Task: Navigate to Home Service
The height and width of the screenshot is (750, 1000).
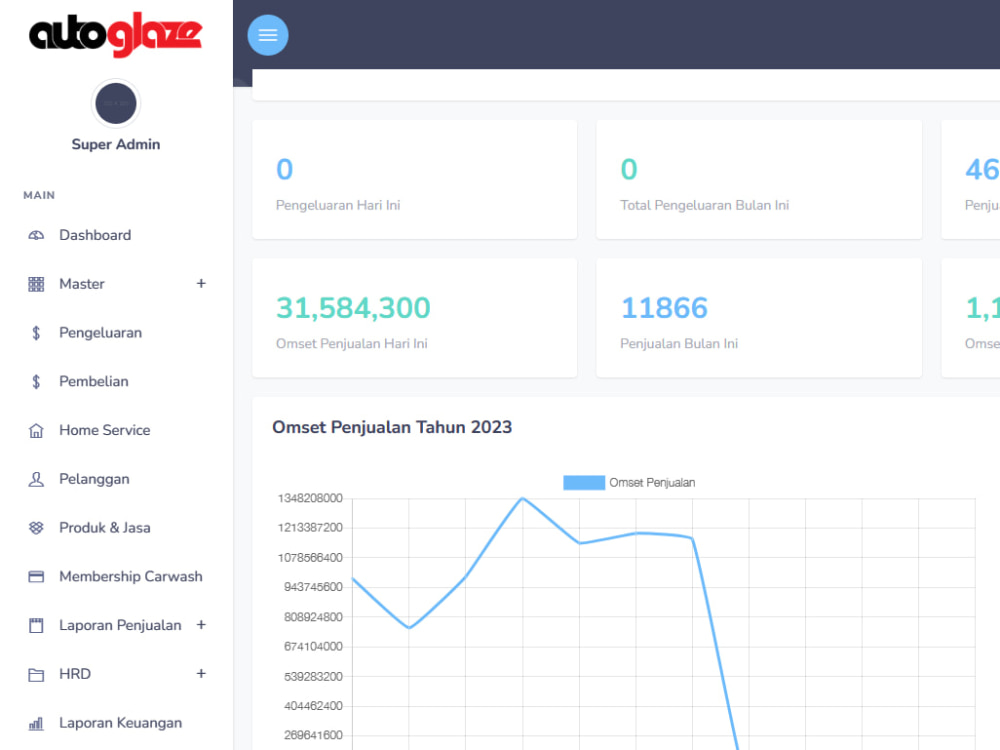Action: tap(105, 430)
